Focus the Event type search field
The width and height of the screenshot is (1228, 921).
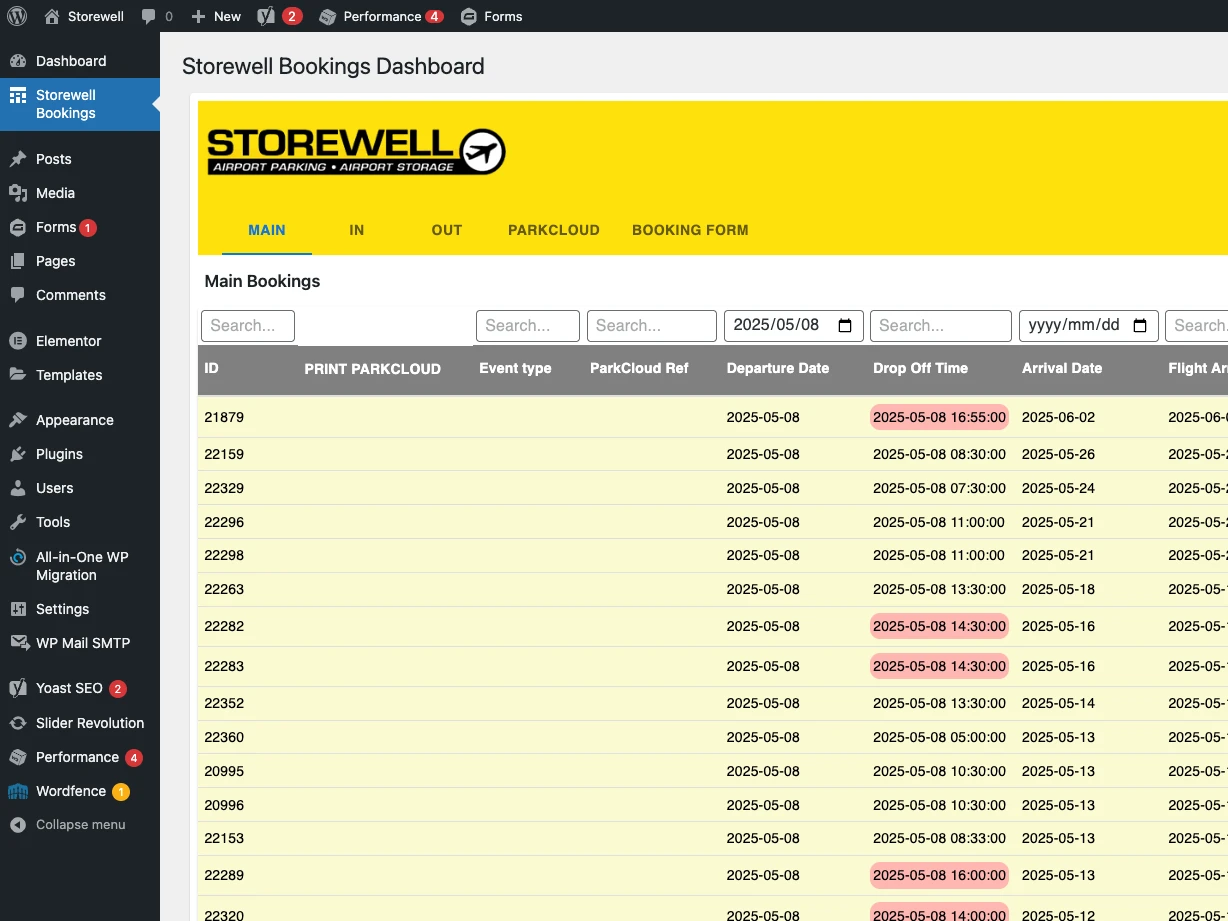point(528,326)
